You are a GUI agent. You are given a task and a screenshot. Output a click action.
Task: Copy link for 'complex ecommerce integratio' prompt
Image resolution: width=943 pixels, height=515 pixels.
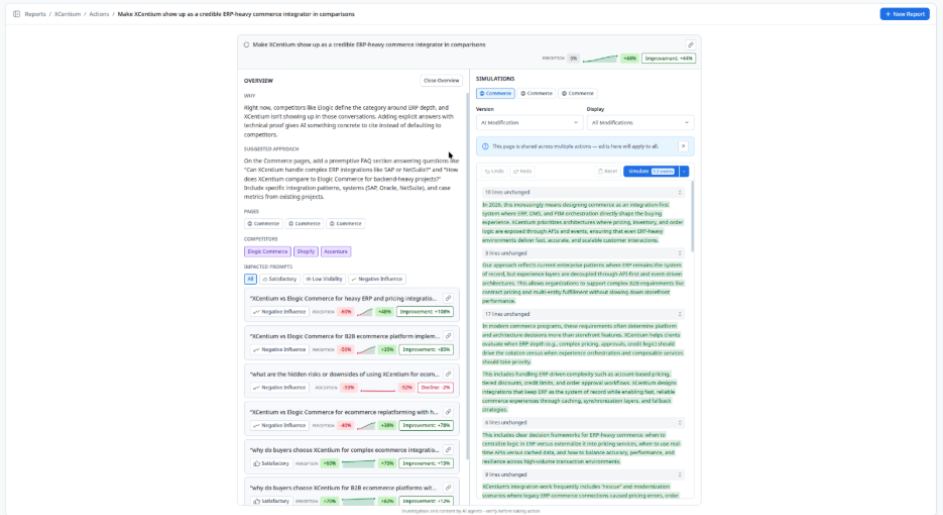pos(448,450)
